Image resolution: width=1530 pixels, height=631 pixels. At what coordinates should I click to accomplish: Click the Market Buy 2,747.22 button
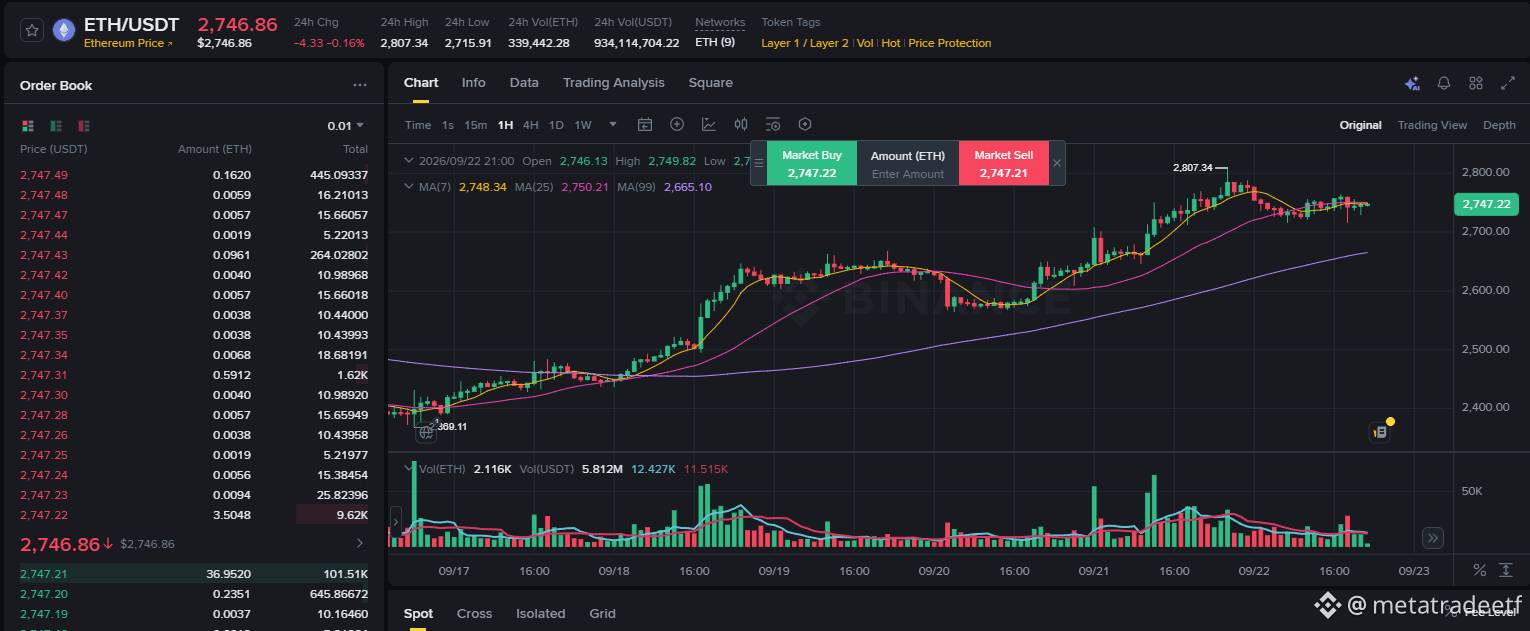click(812, 164)
